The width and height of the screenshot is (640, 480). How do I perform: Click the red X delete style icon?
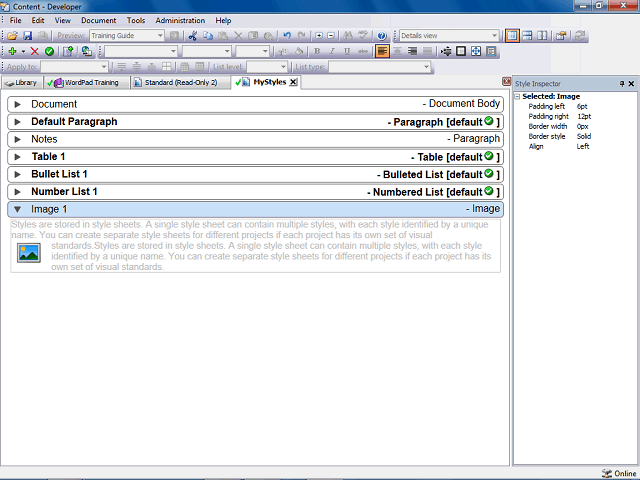(x=35, y=51)
